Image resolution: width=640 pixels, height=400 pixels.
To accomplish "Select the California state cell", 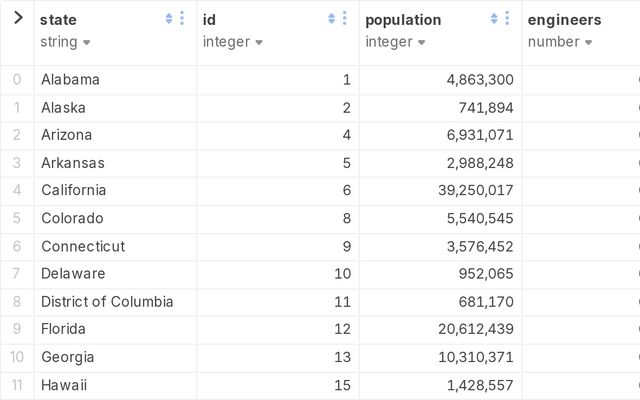I will coord(74,190).
